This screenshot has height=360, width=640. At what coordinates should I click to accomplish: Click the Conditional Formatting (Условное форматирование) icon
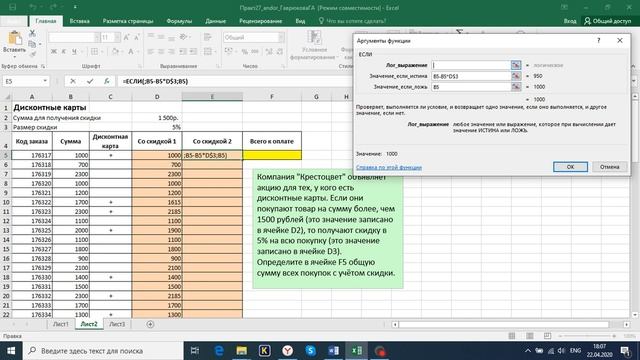click(x=314, y=38)
